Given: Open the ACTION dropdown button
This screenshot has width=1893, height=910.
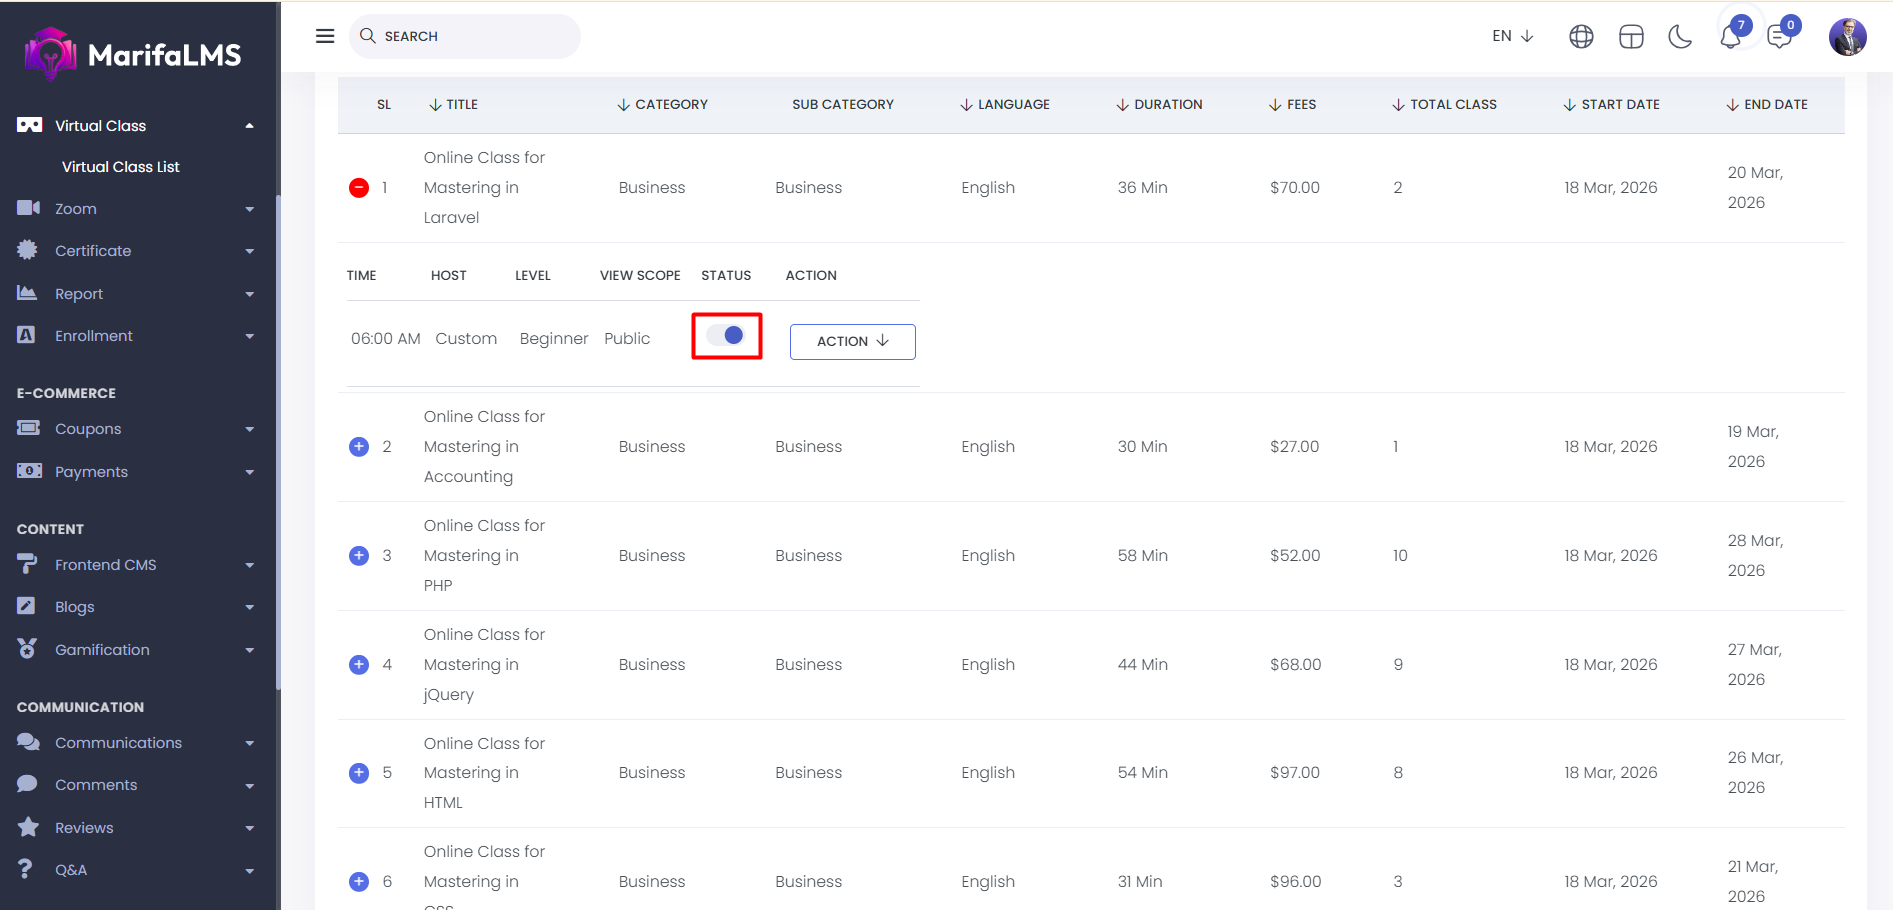Looking at the screenshot, I should tap(852, 341).
